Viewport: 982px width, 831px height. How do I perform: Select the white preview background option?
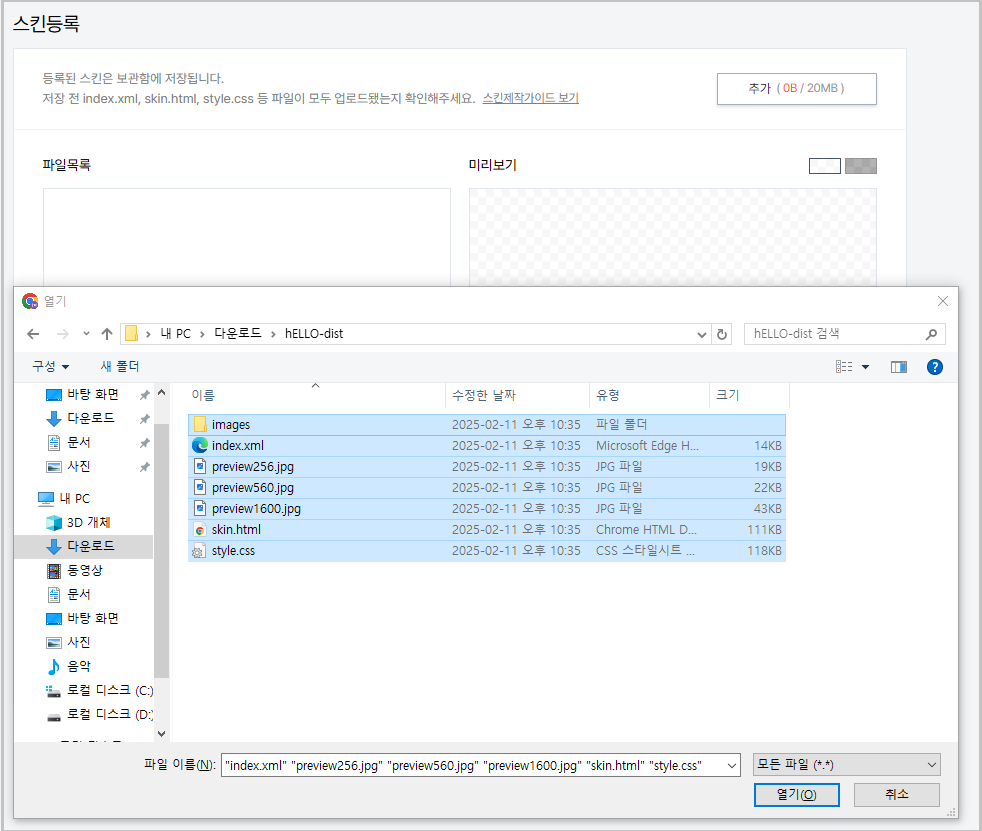click(825, 165)
